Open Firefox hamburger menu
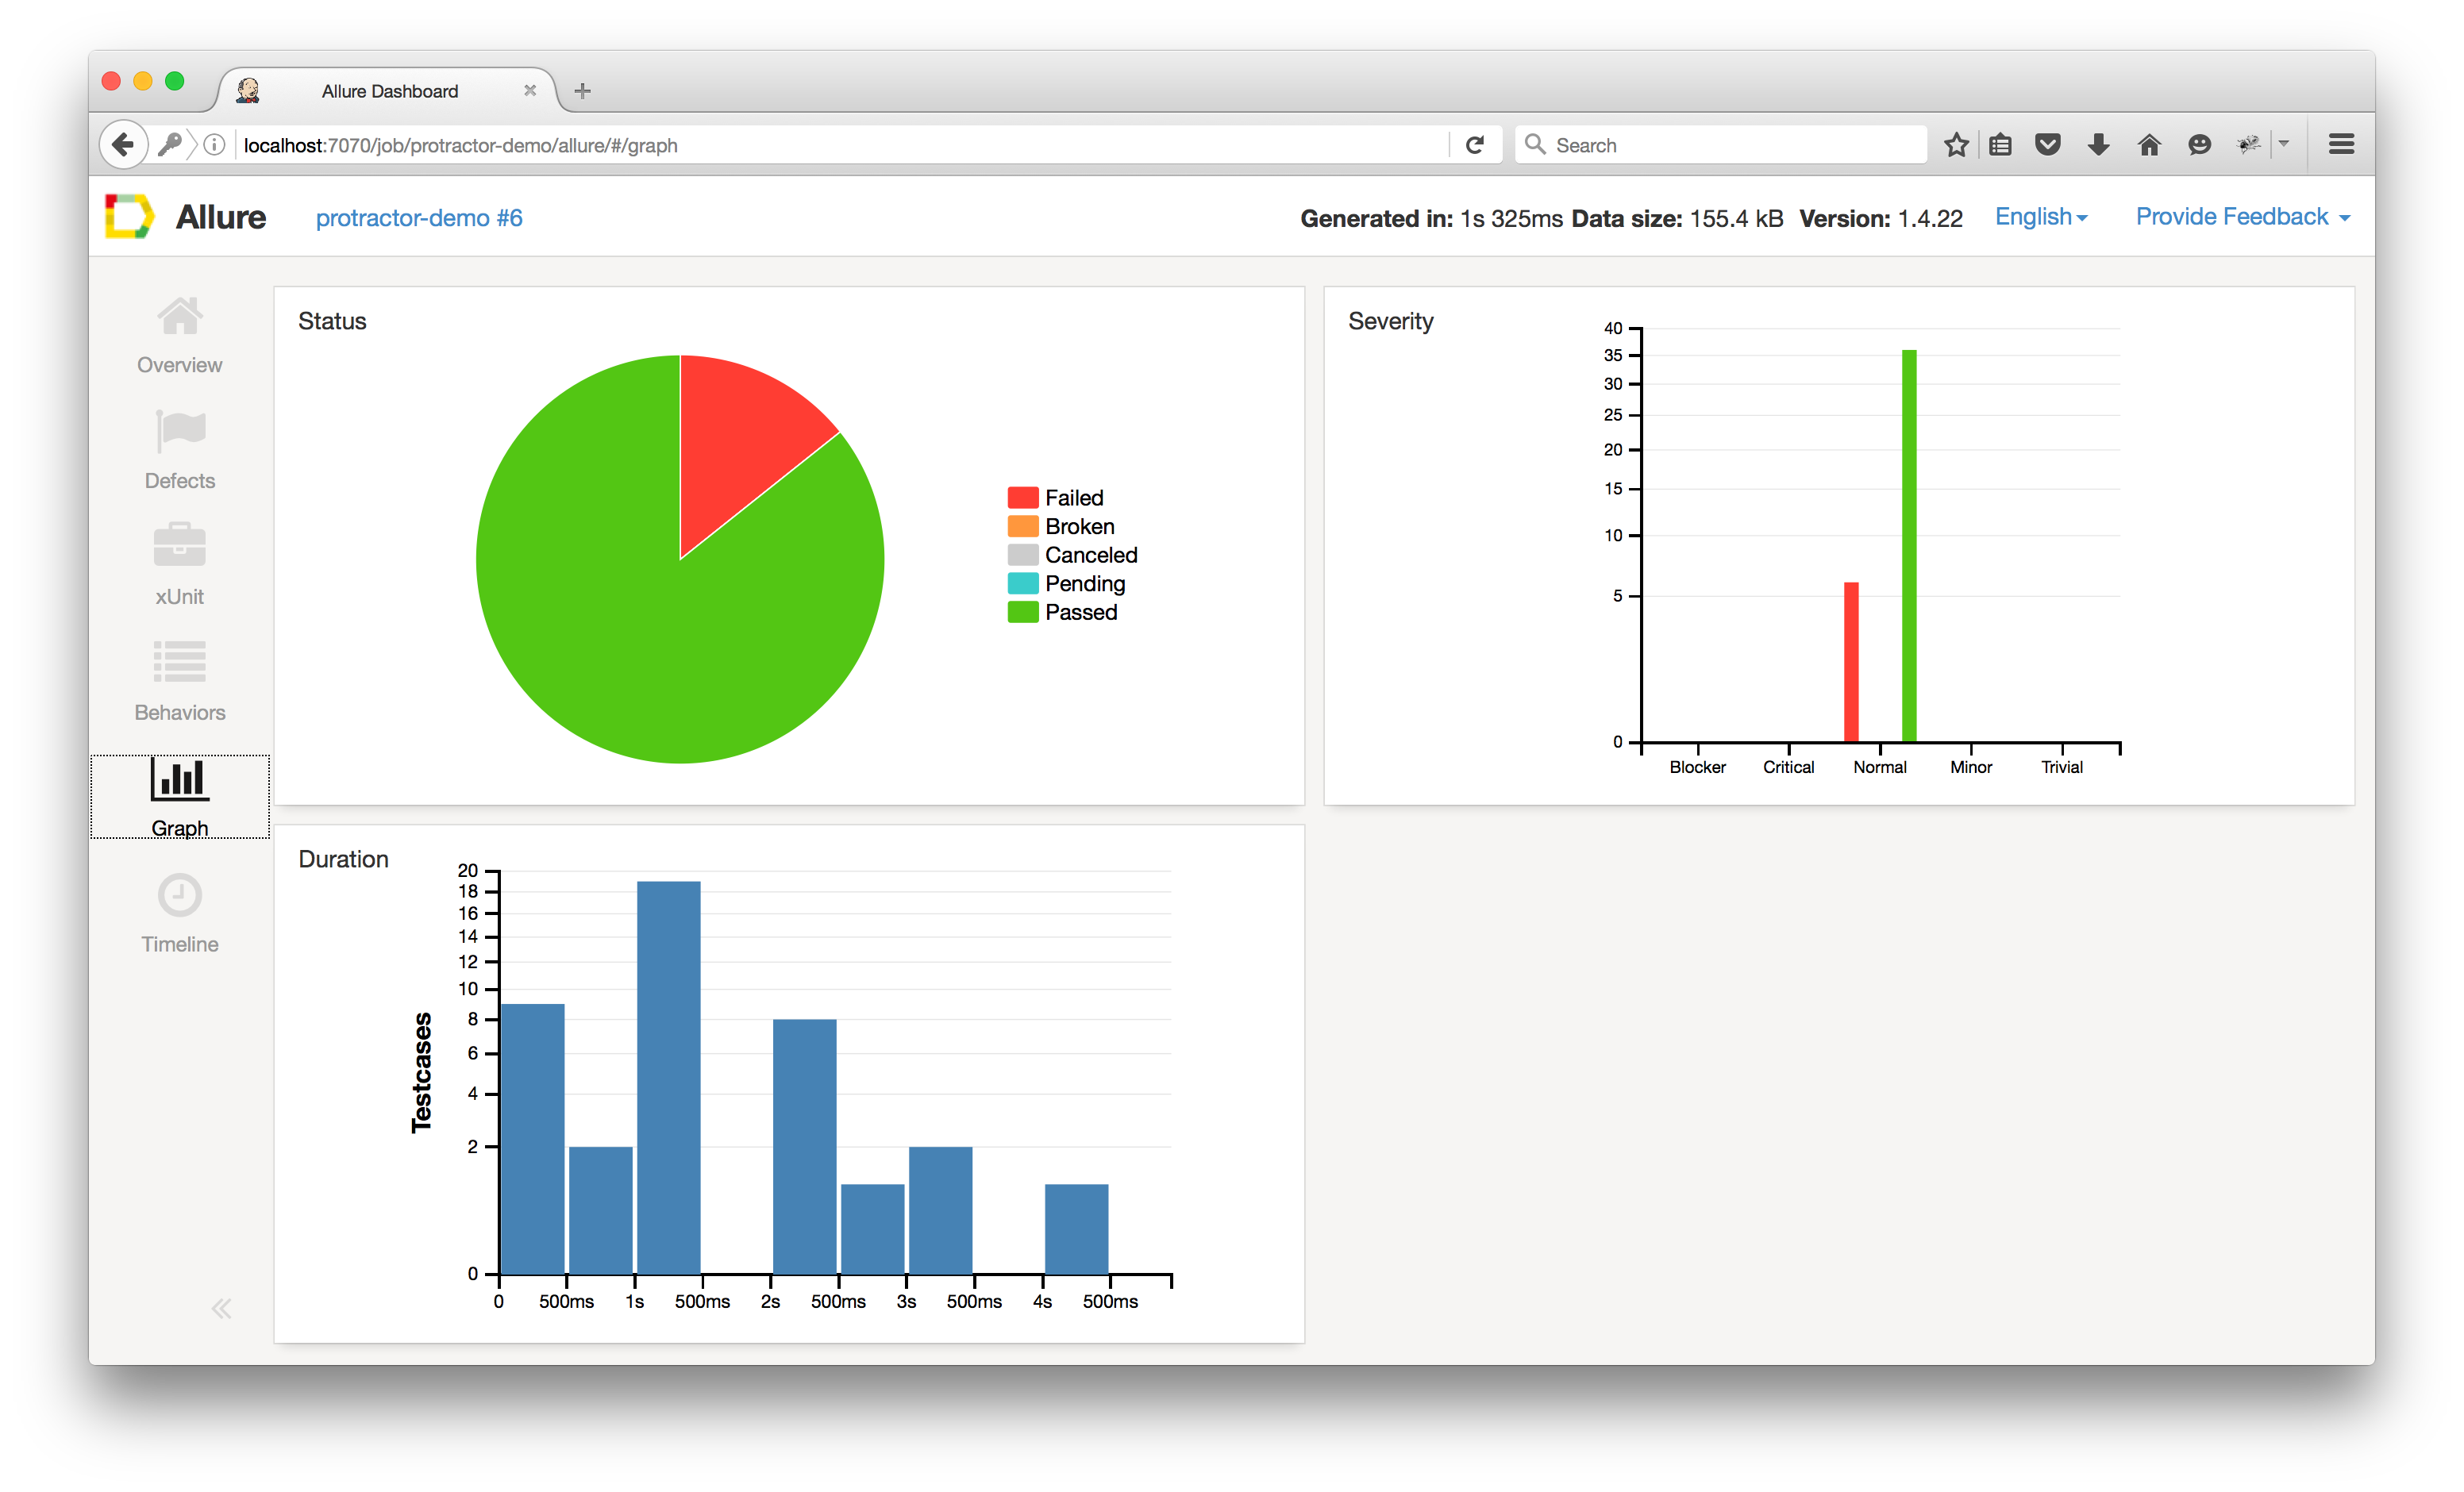Screen dimensions: 2464x1492 click(x=2340, y=145)
